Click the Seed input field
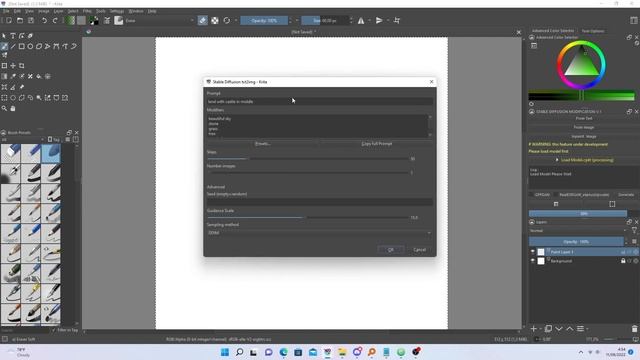Image resolution: width=640 pixels, height=360 pixels. click(x=319, y=202)
